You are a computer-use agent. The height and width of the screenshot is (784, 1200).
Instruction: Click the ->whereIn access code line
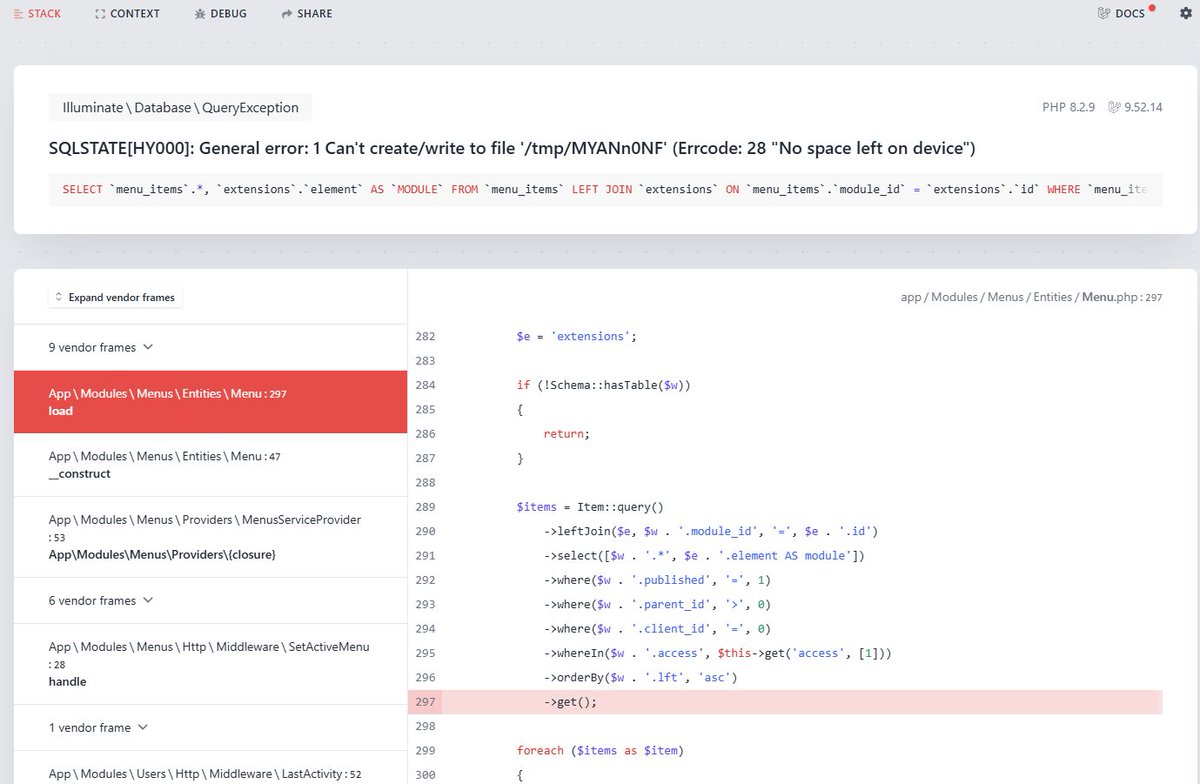[717, 653]
